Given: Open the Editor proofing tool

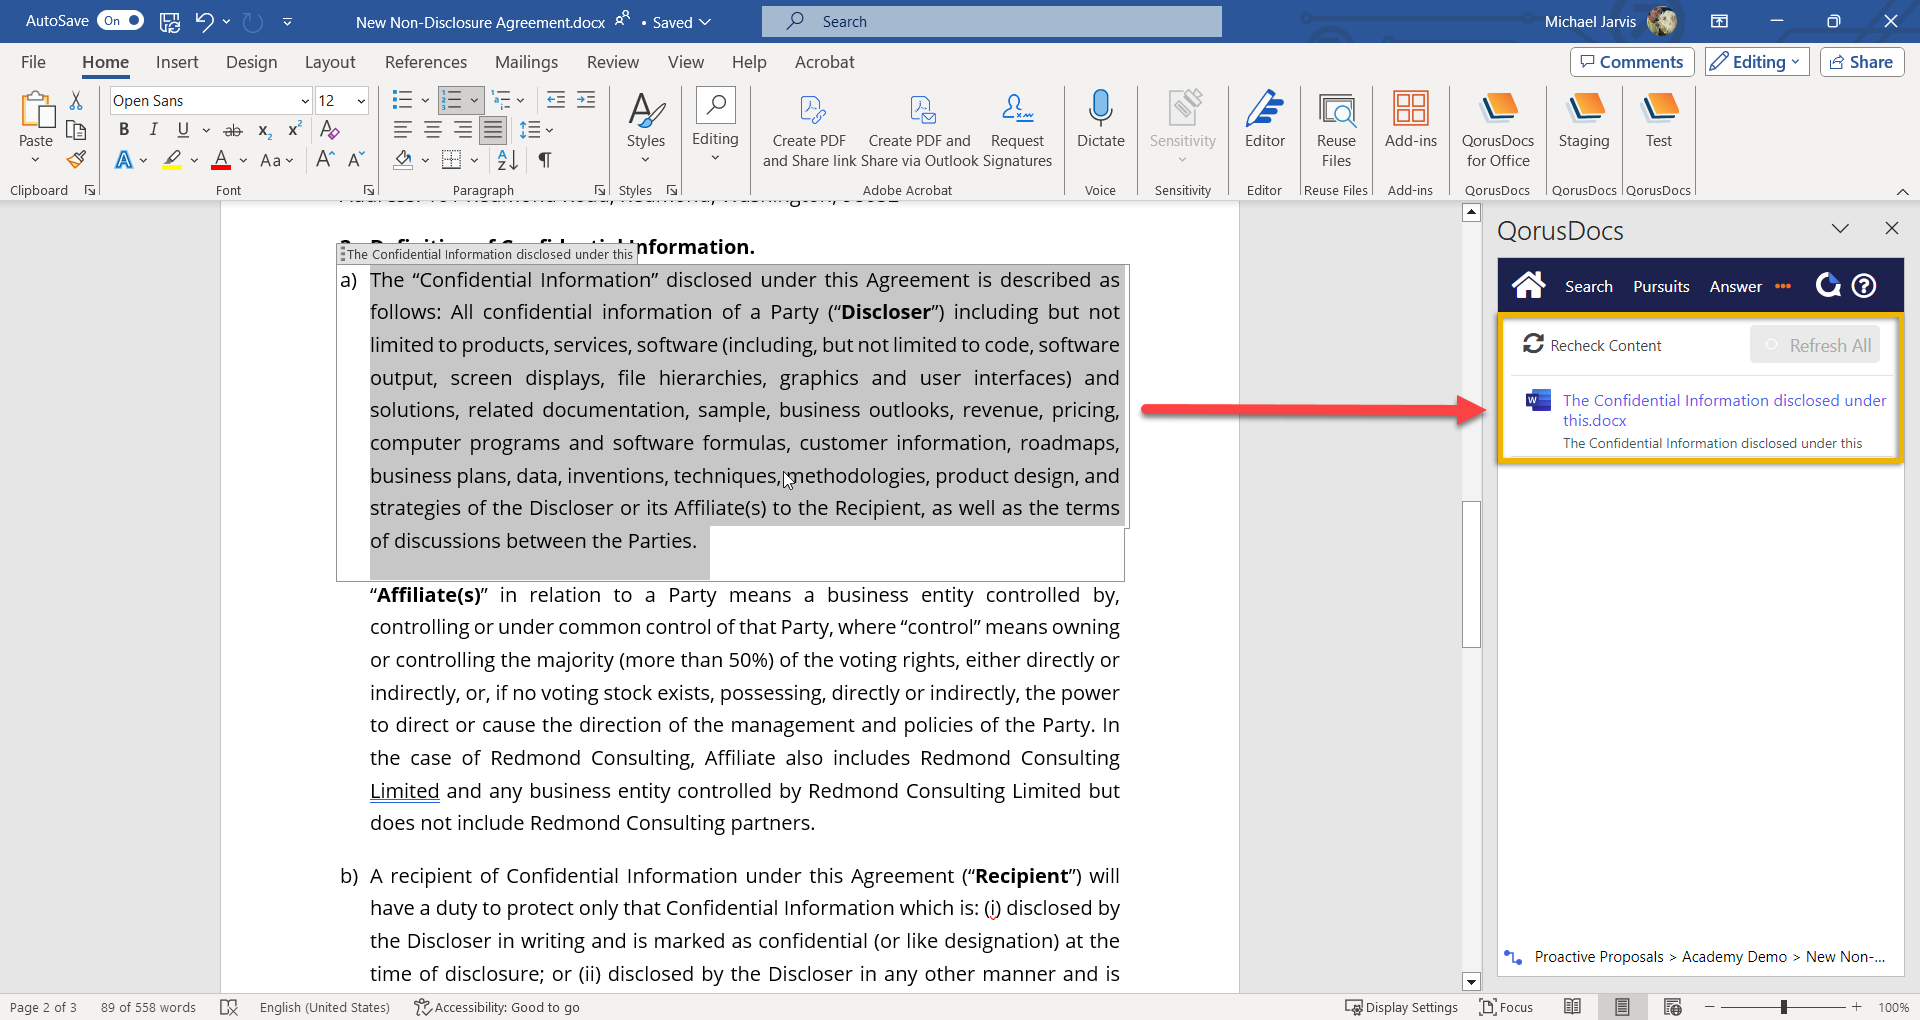Looking at the screenshot, I should [1264, 120].
